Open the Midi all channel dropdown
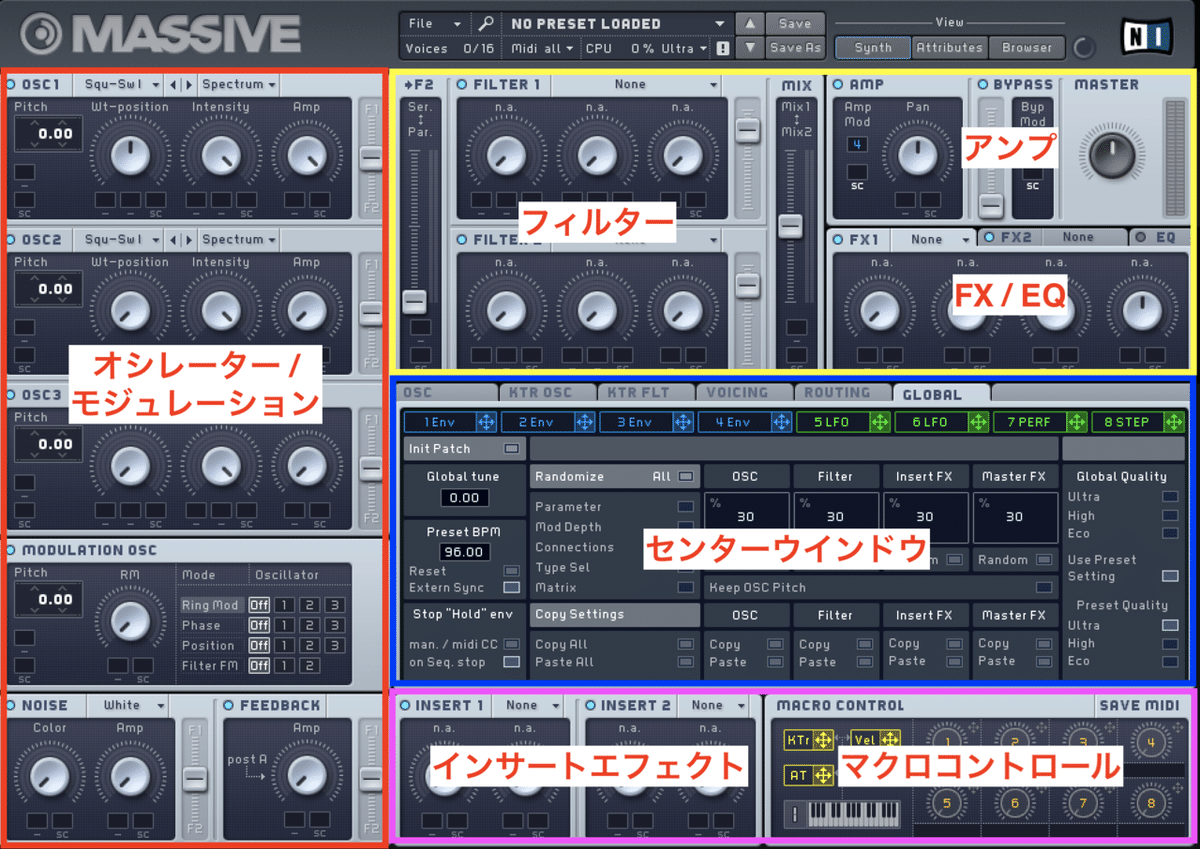The height and width of the screenshot is (849, 1200). tap(543, 48)
